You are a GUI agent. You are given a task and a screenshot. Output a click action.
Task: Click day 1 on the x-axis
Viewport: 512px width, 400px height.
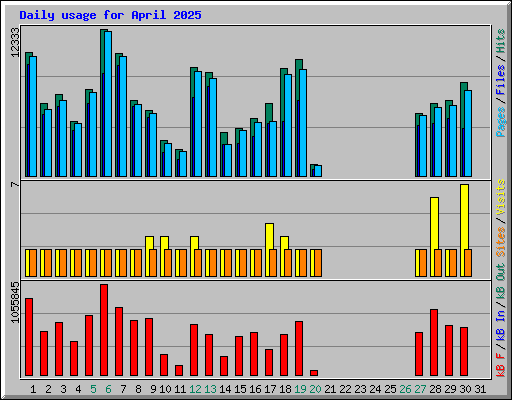click(33, 389)
